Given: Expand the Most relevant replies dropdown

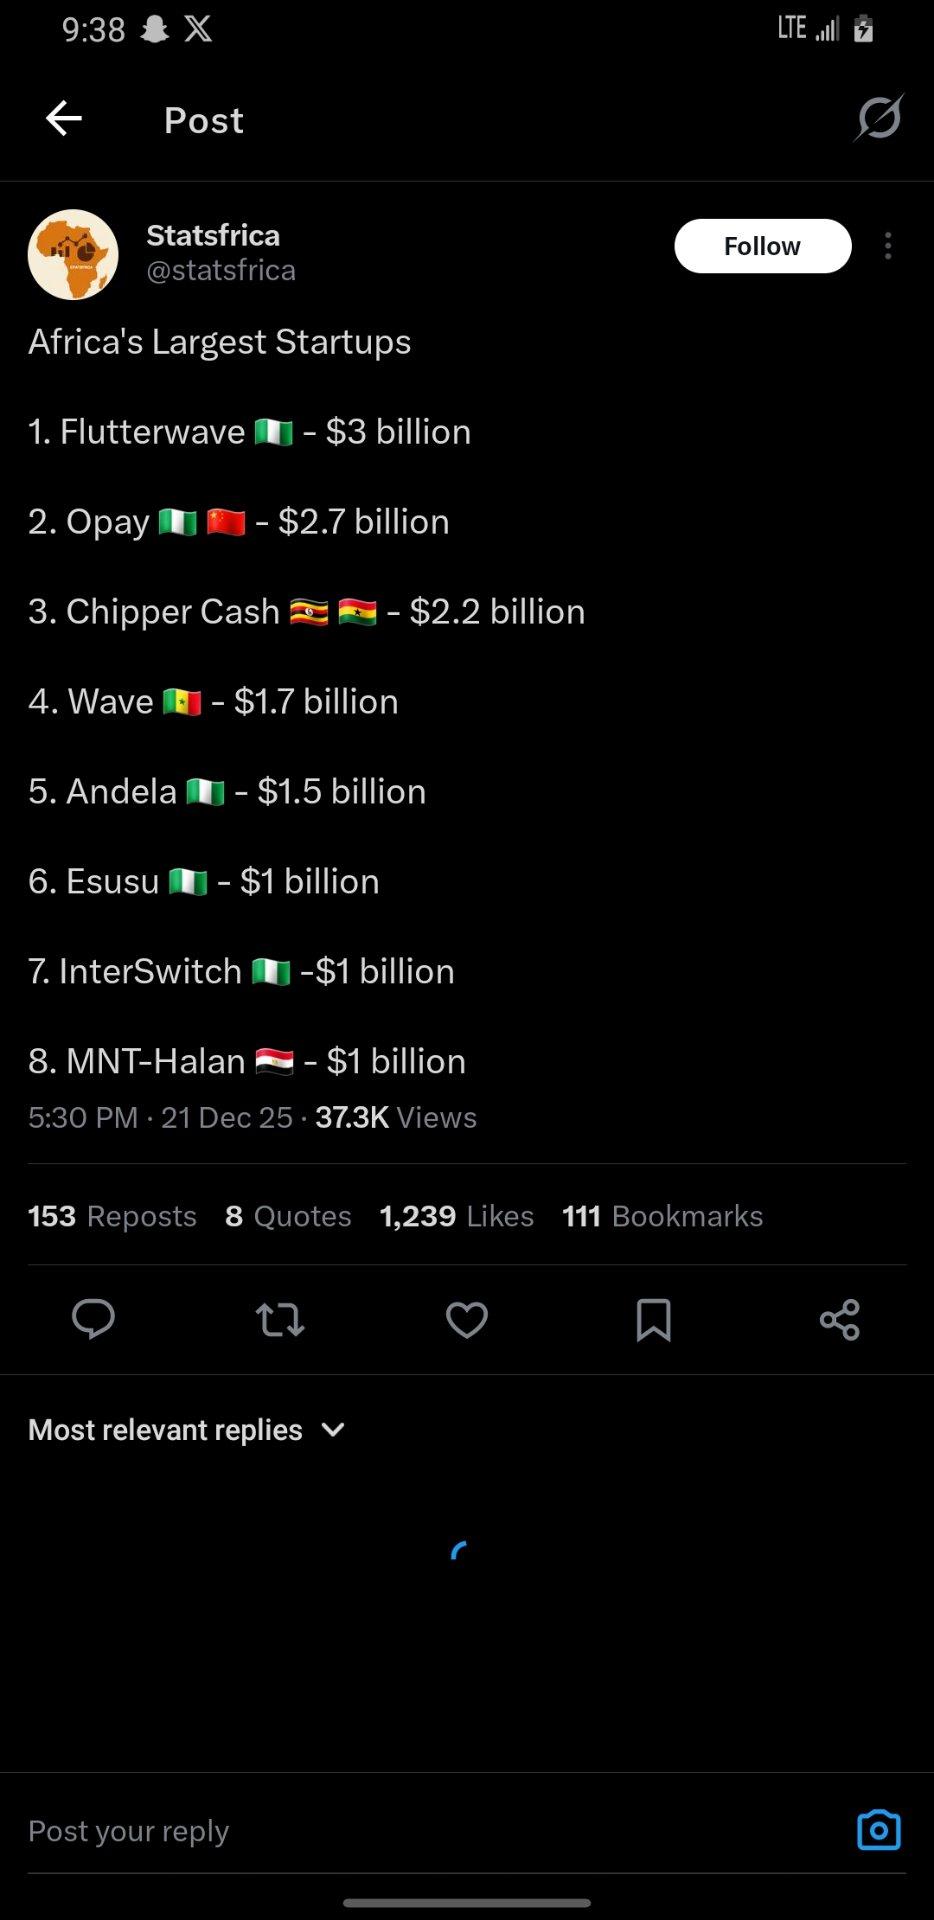Looking at the screenshot, I should click(x=166, y=1430).
